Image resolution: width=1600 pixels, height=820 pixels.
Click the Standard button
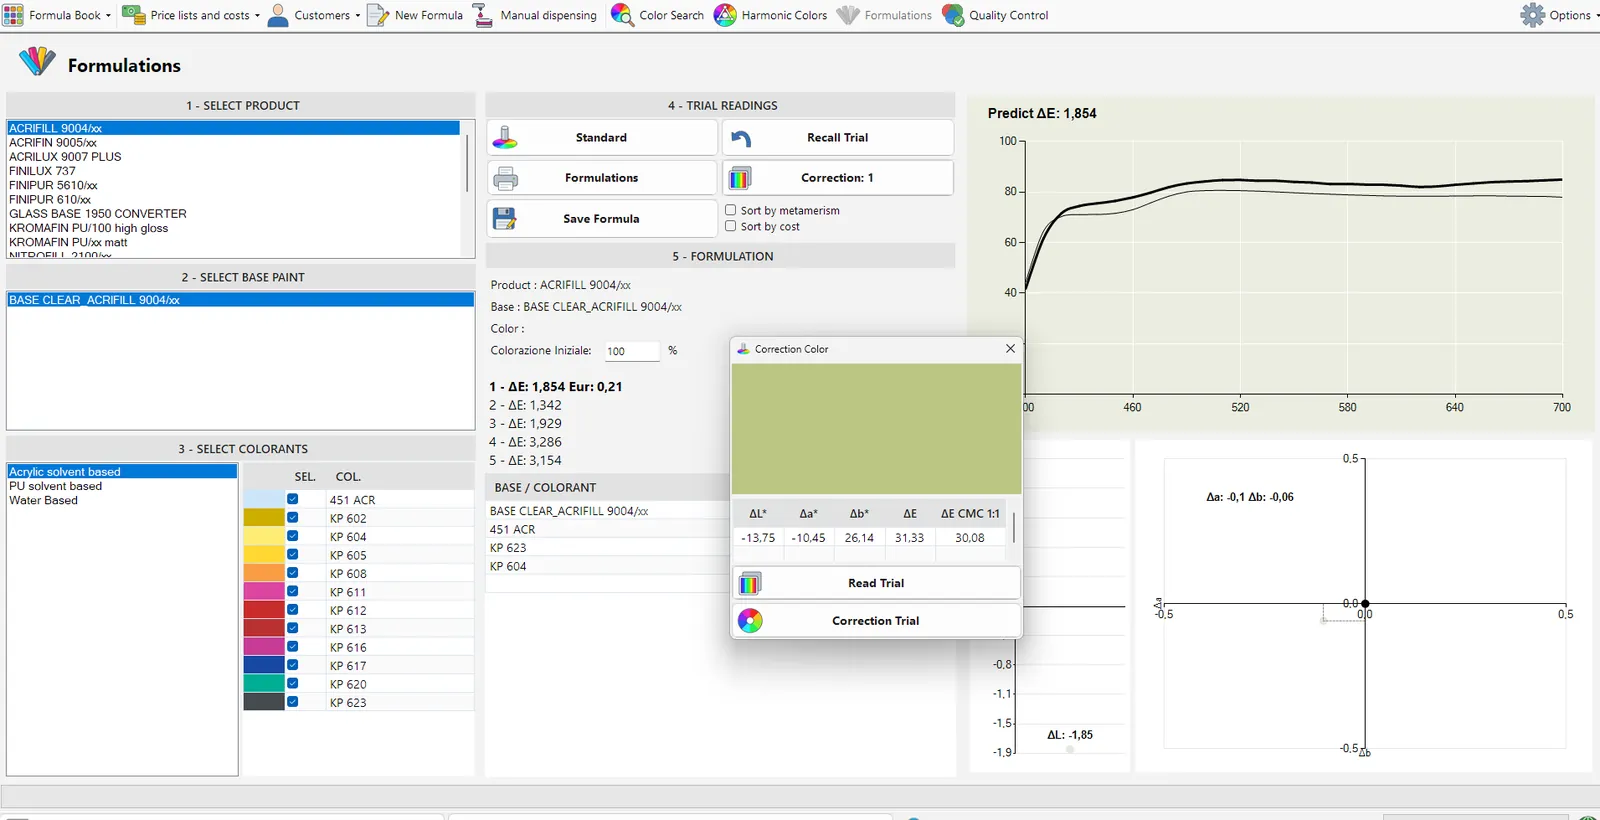602,138
